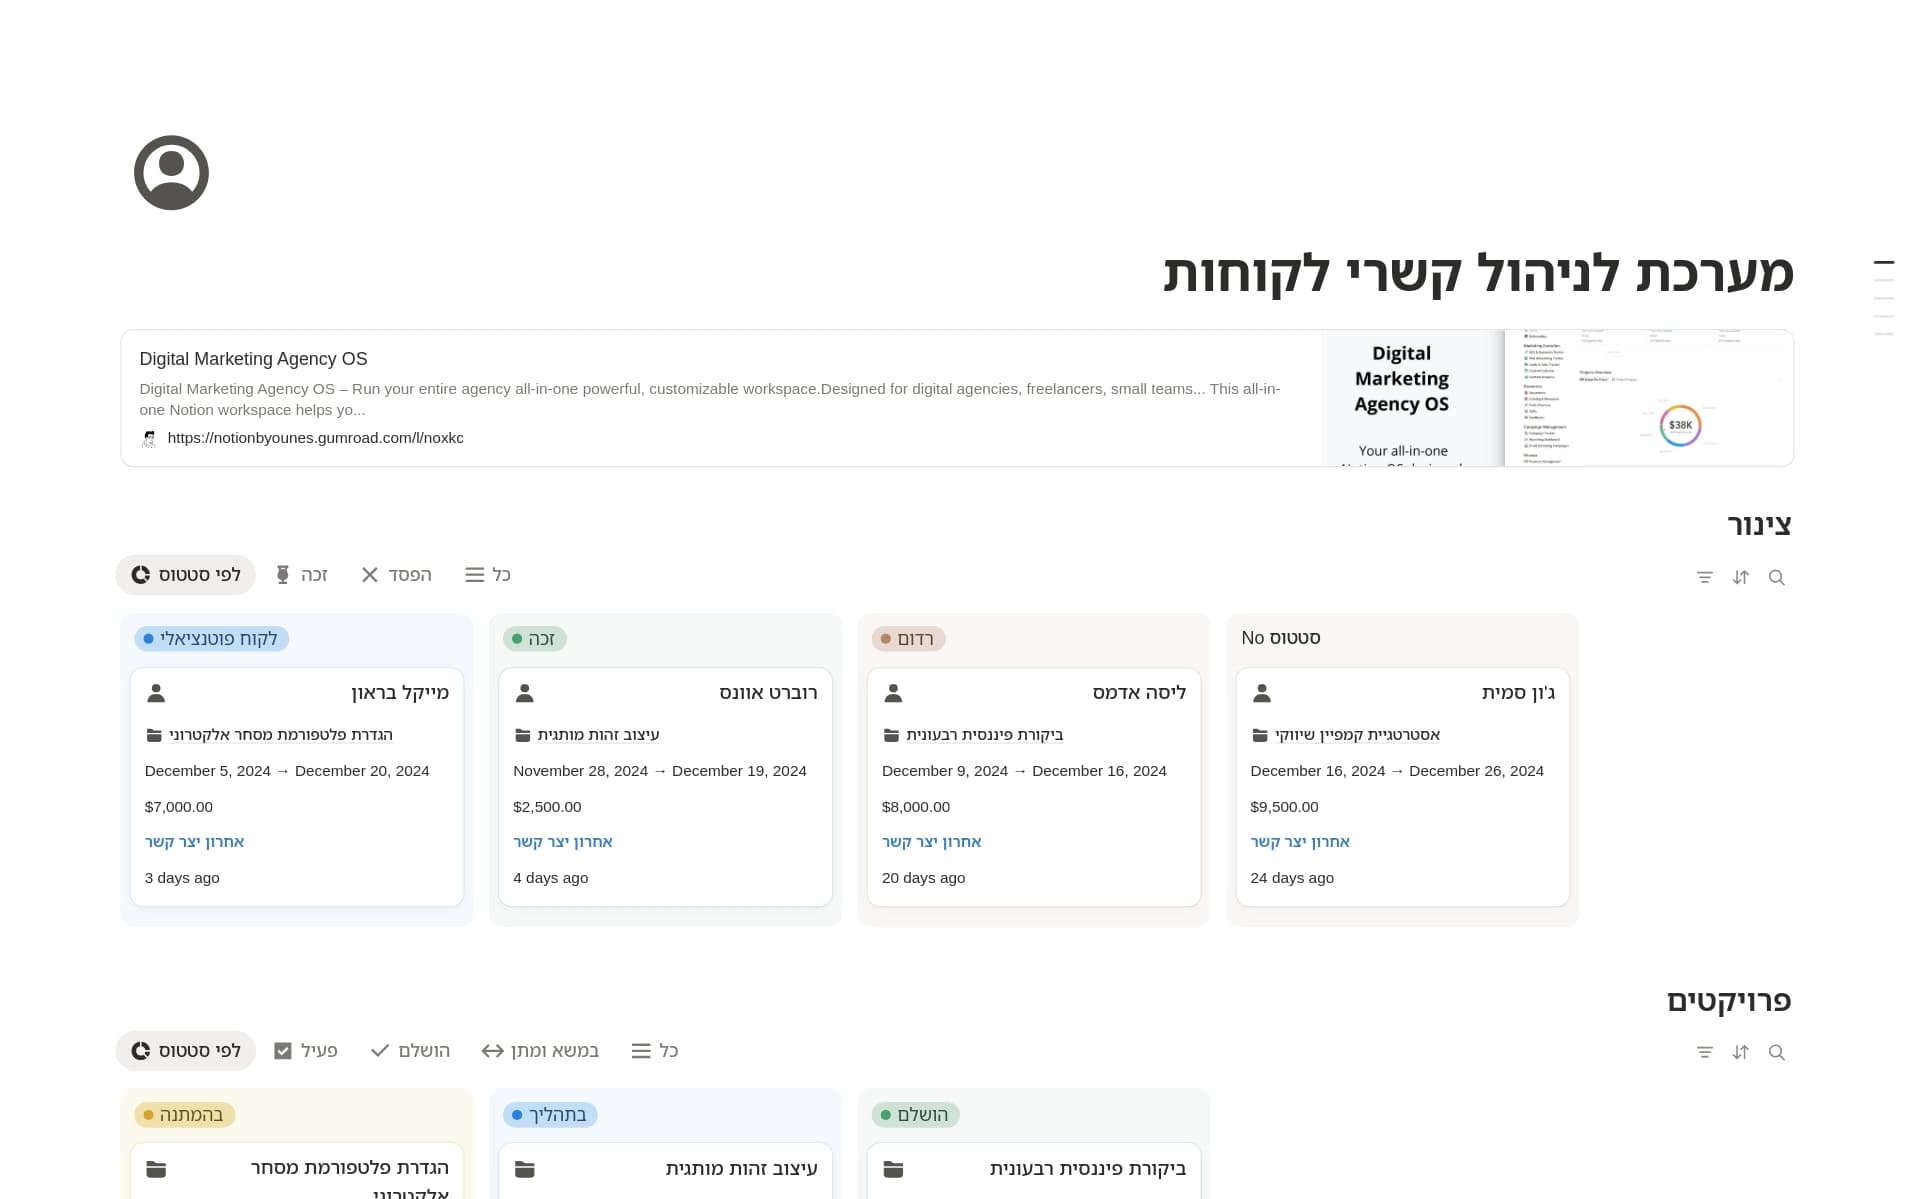Click the search icon in the צינור section
The height and width of the screenshot is (1199, 1920).
(1776, 577)
